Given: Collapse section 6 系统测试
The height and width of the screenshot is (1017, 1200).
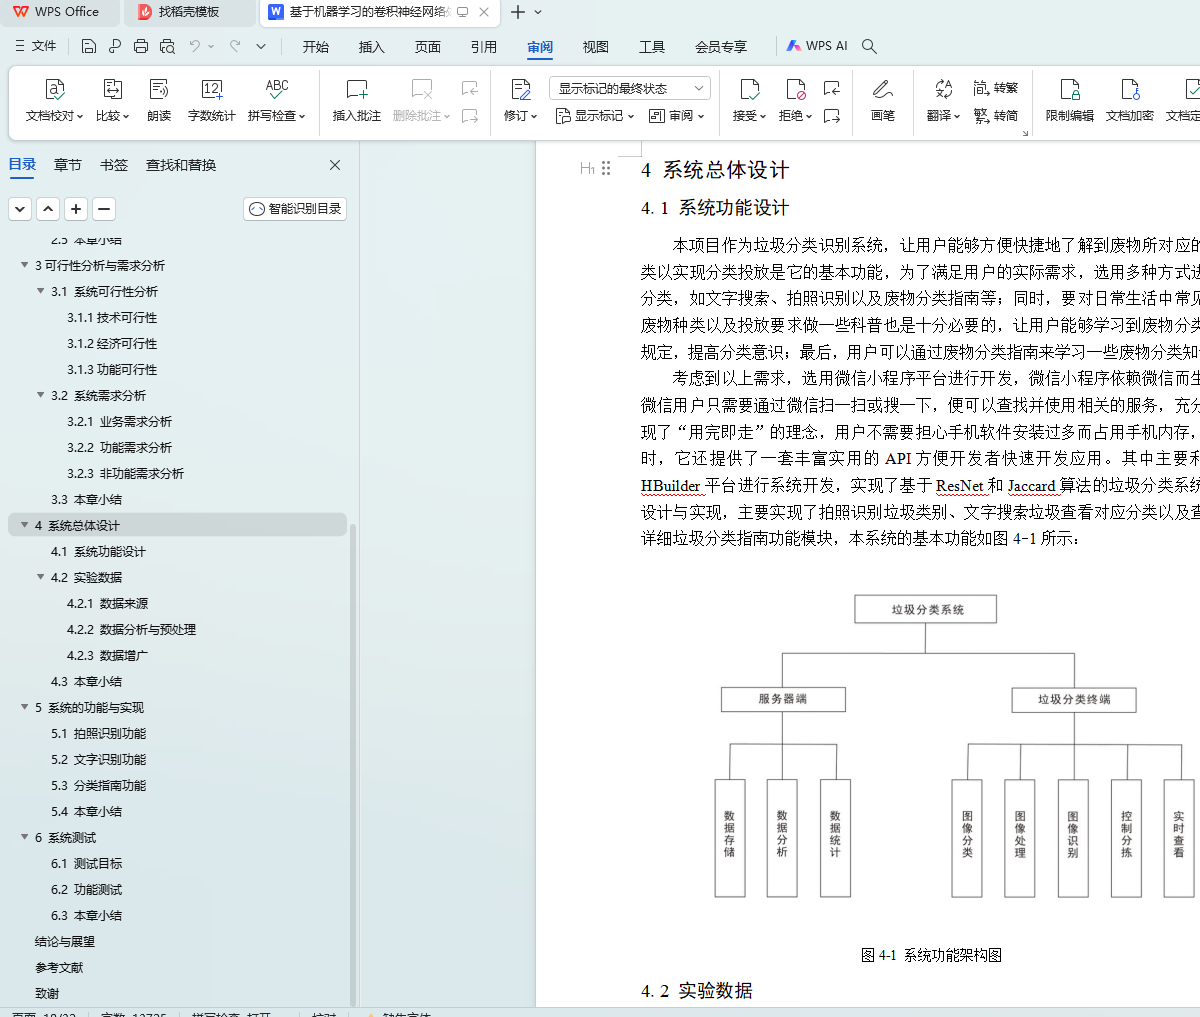Looking at the screenshot, I should point(25,837).
